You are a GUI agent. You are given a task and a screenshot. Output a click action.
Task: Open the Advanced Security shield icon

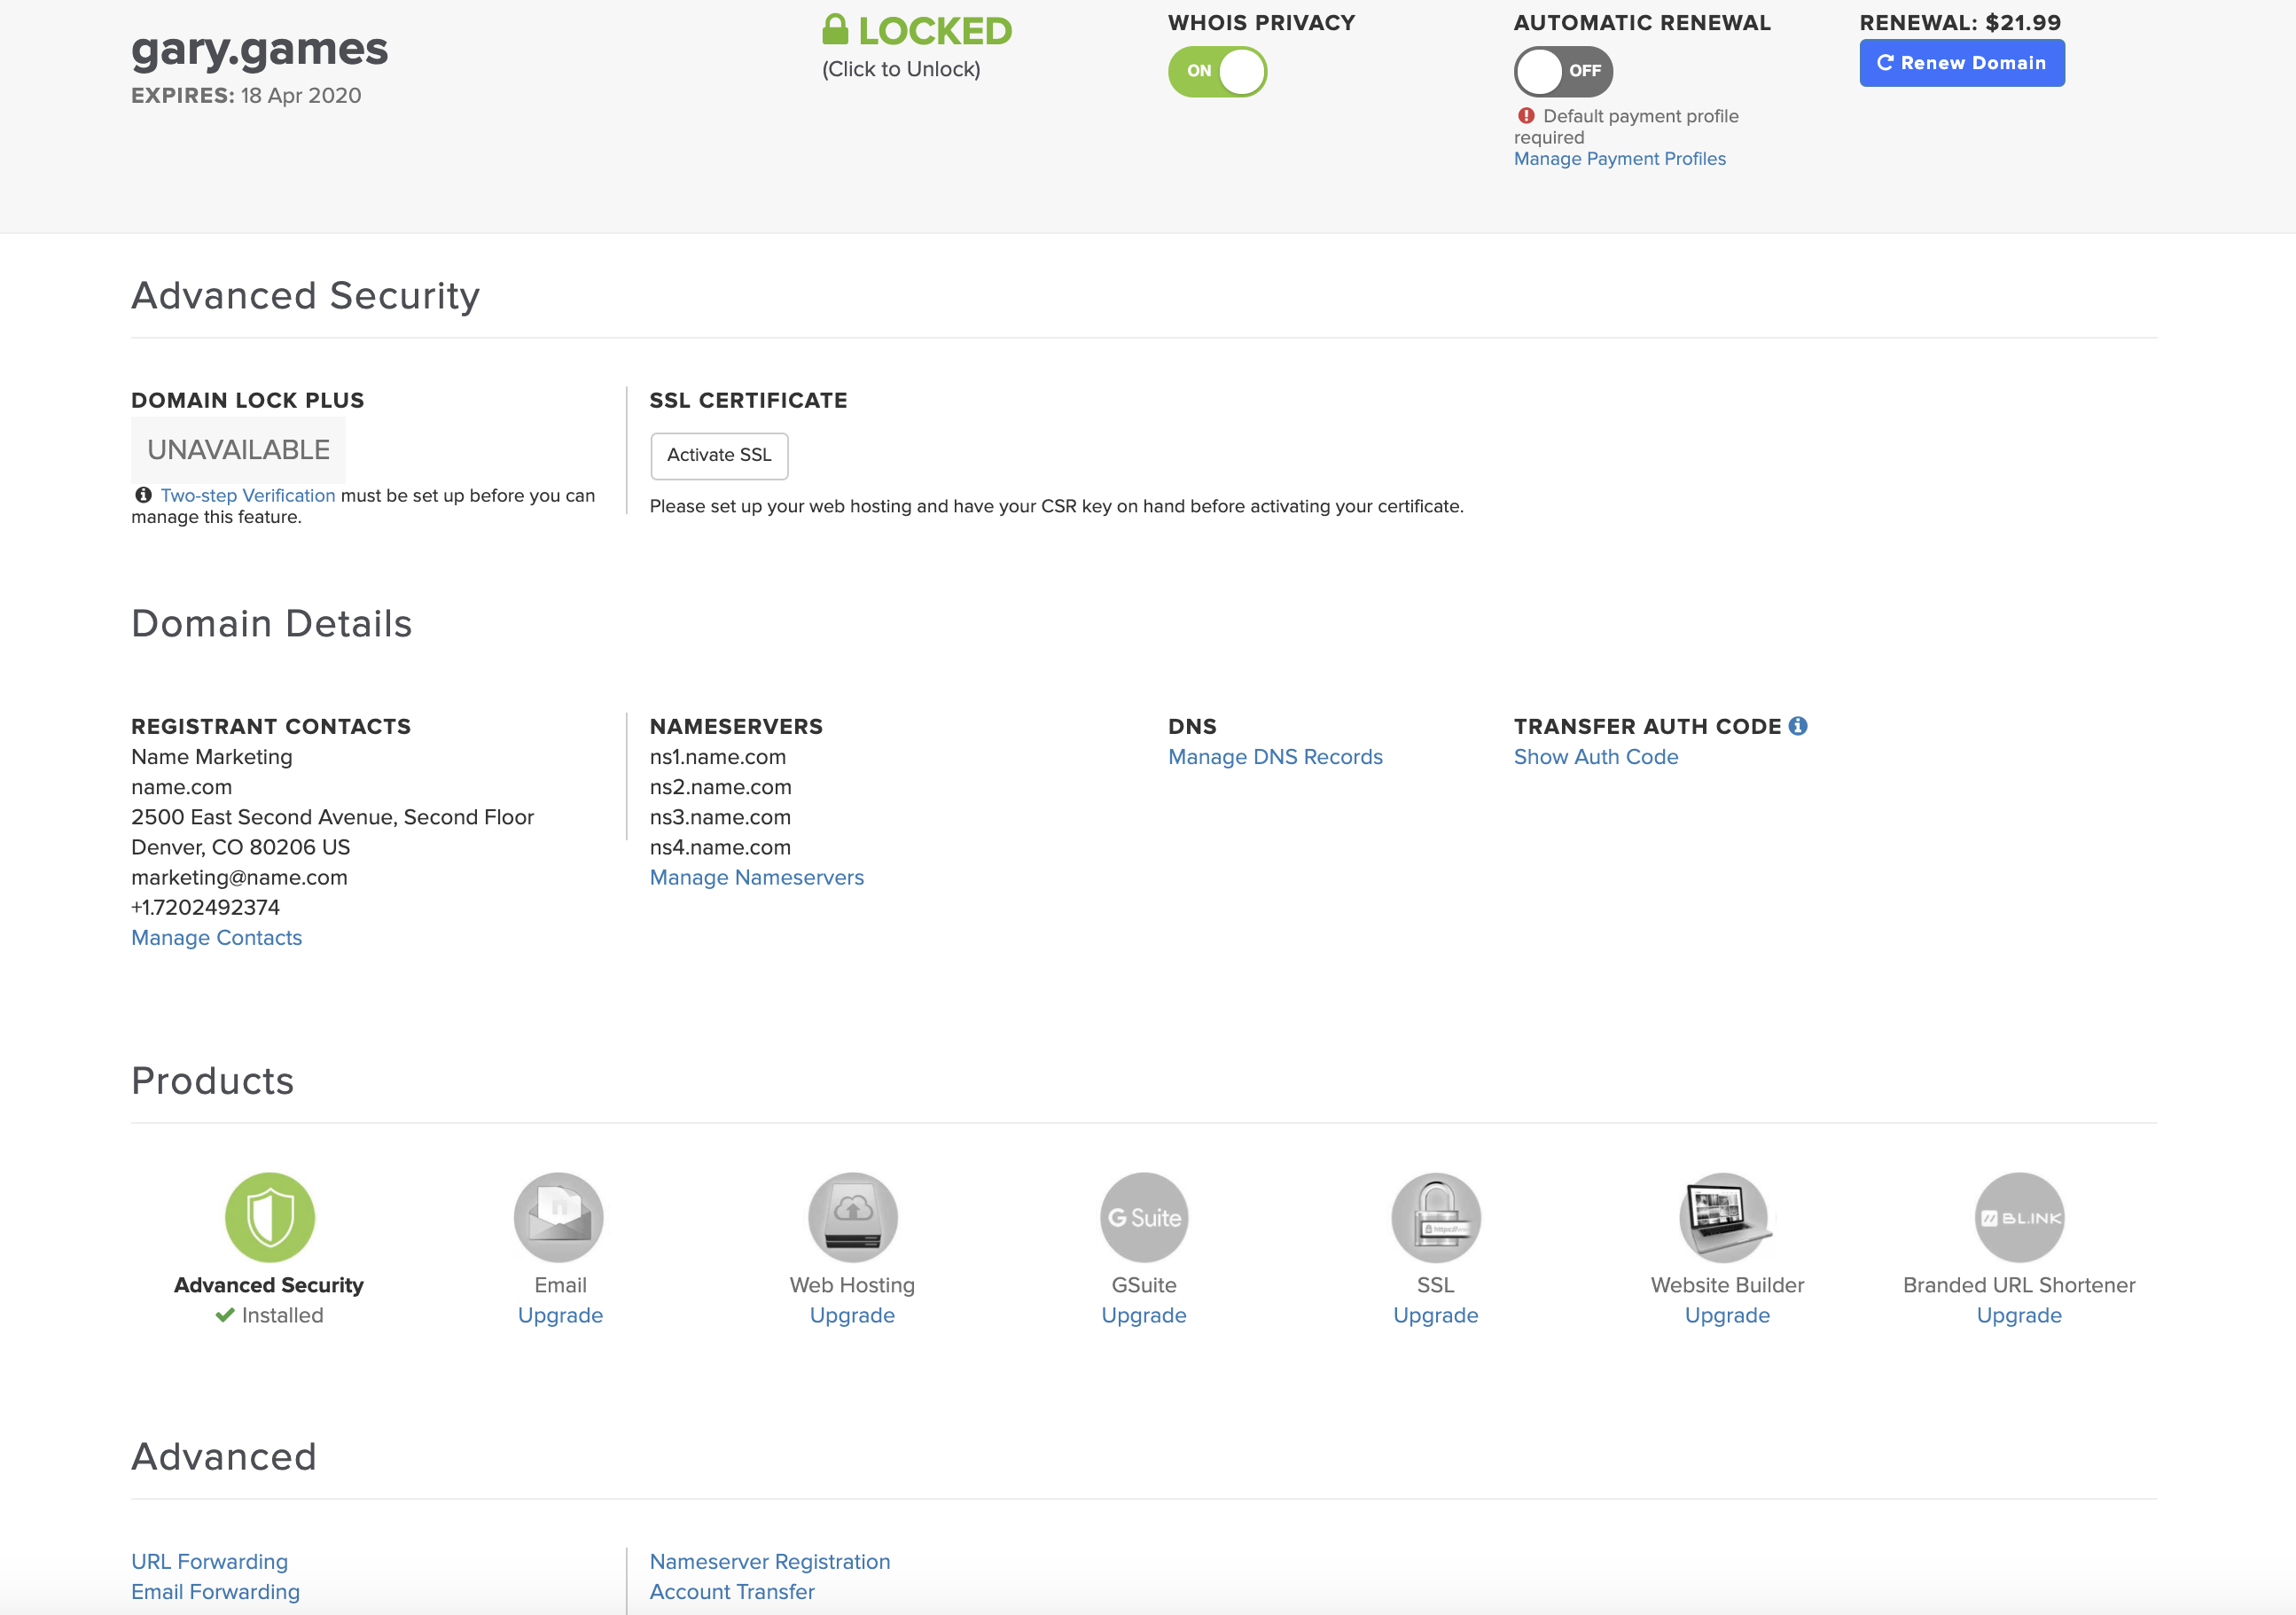click(269, 1217)
